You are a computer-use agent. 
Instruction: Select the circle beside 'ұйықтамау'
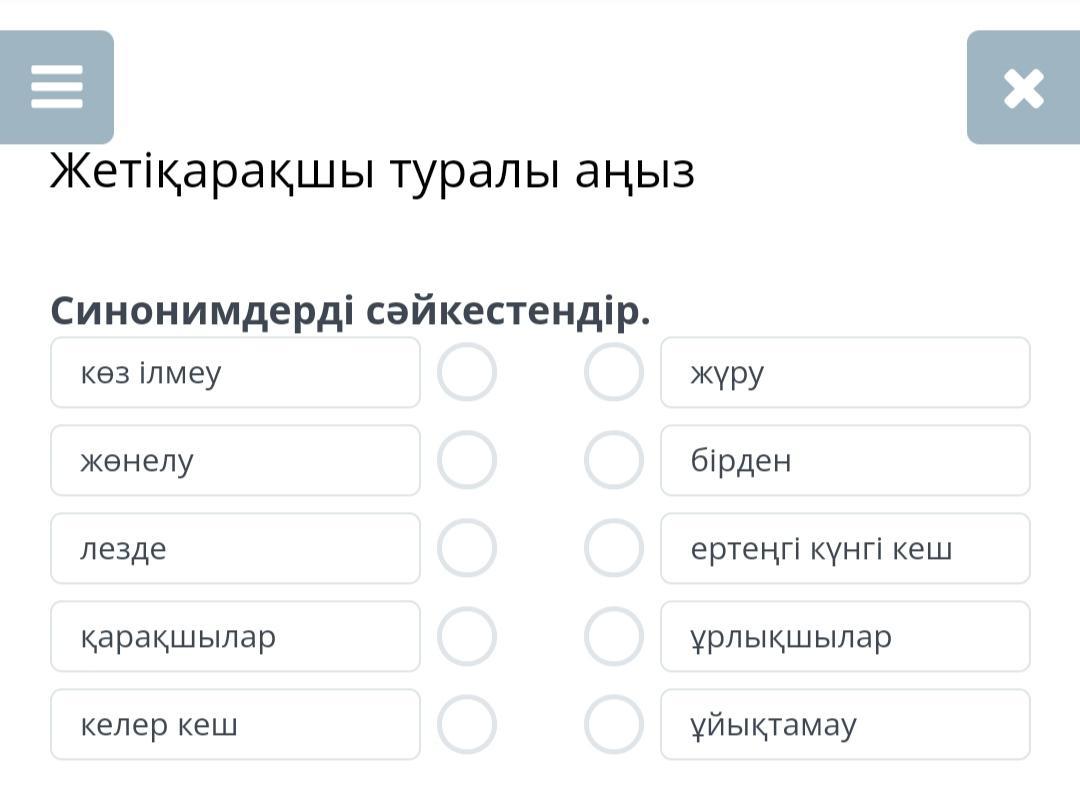[613, 725]
